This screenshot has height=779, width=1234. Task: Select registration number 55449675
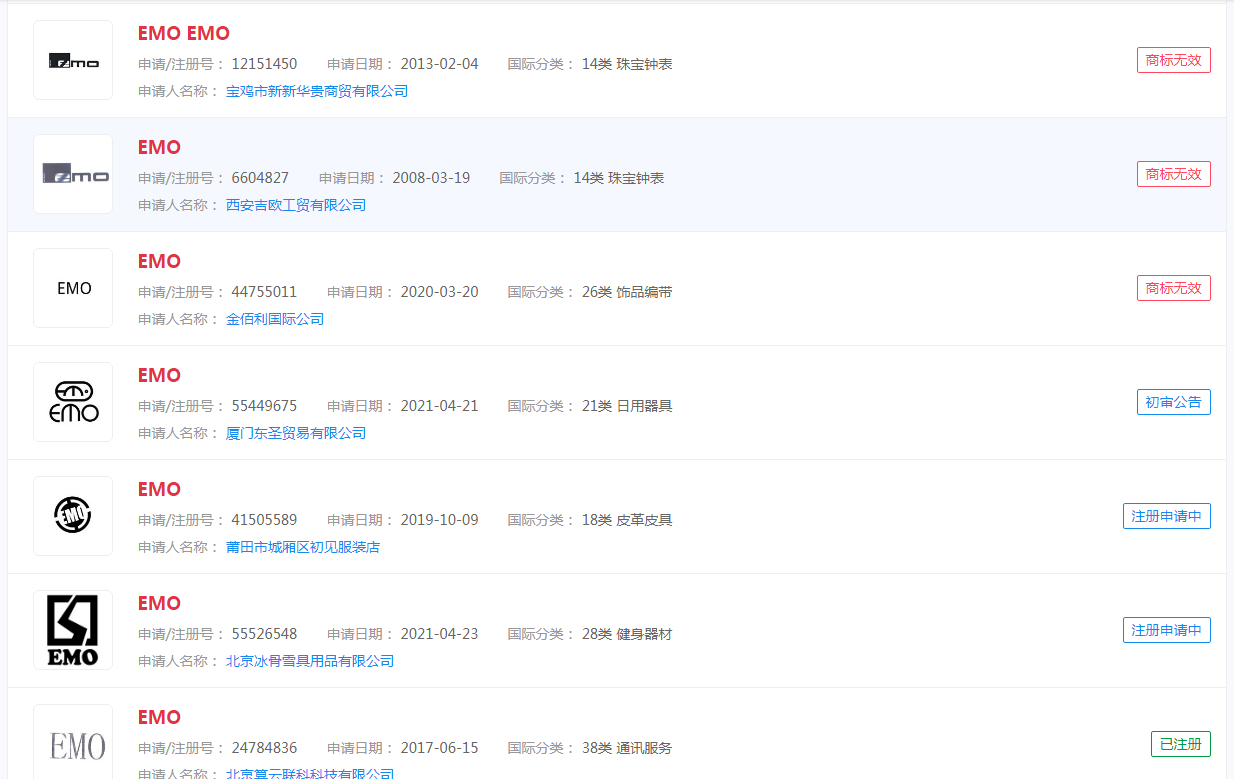(x=264, y=406)
